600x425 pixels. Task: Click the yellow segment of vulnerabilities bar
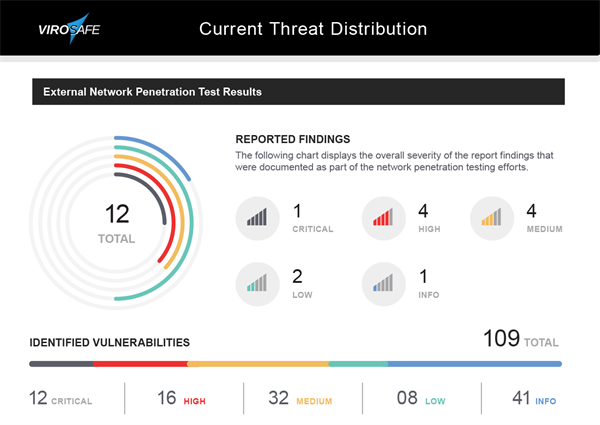click(x=258, y=364)
